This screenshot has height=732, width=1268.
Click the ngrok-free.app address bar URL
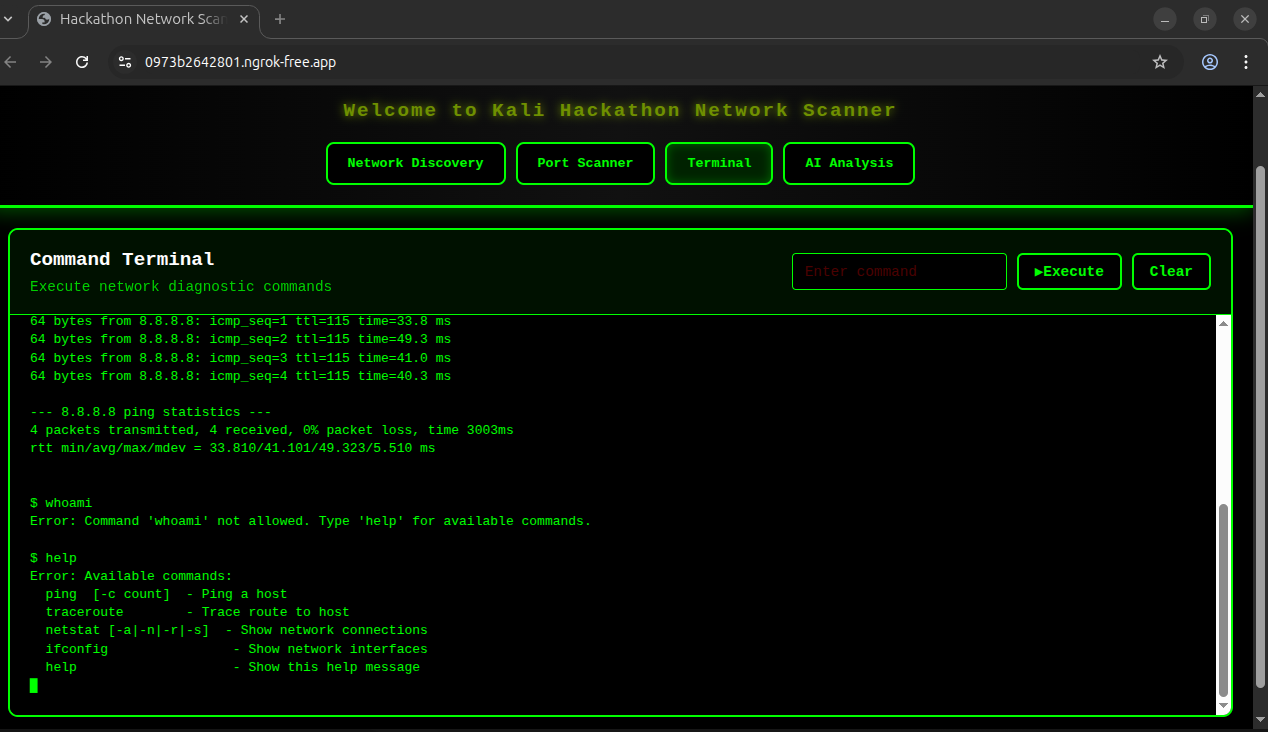coord(240,62)
